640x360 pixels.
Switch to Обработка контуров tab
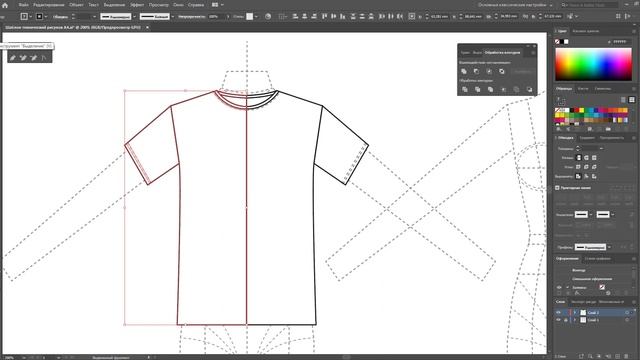[x=502, y=53]
